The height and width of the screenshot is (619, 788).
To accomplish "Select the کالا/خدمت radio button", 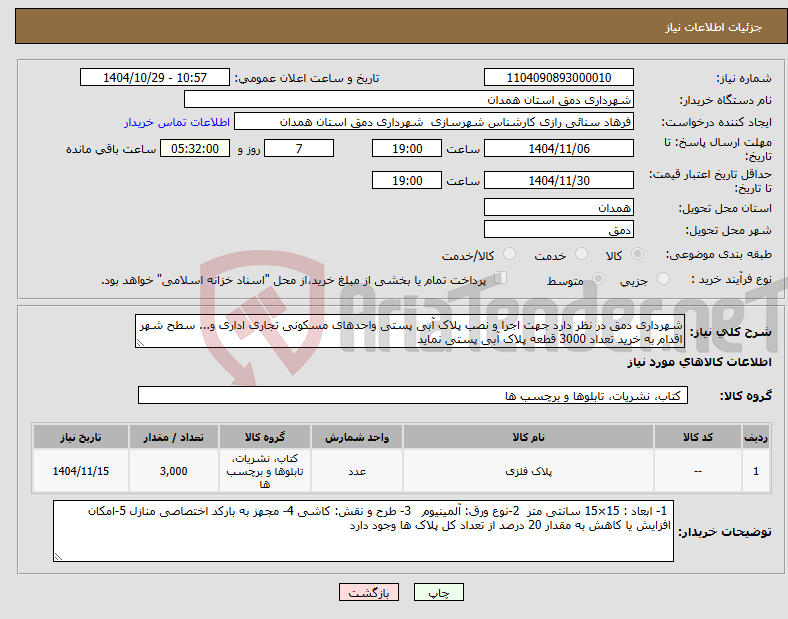I will (x=510, y=254).
